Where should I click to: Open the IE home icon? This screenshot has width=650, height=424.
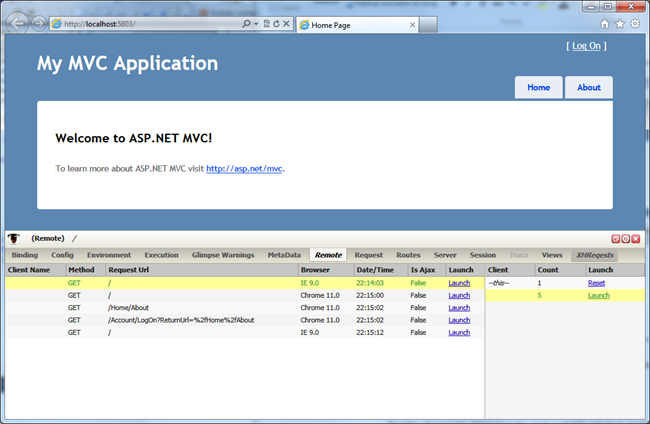click(604, 23)
